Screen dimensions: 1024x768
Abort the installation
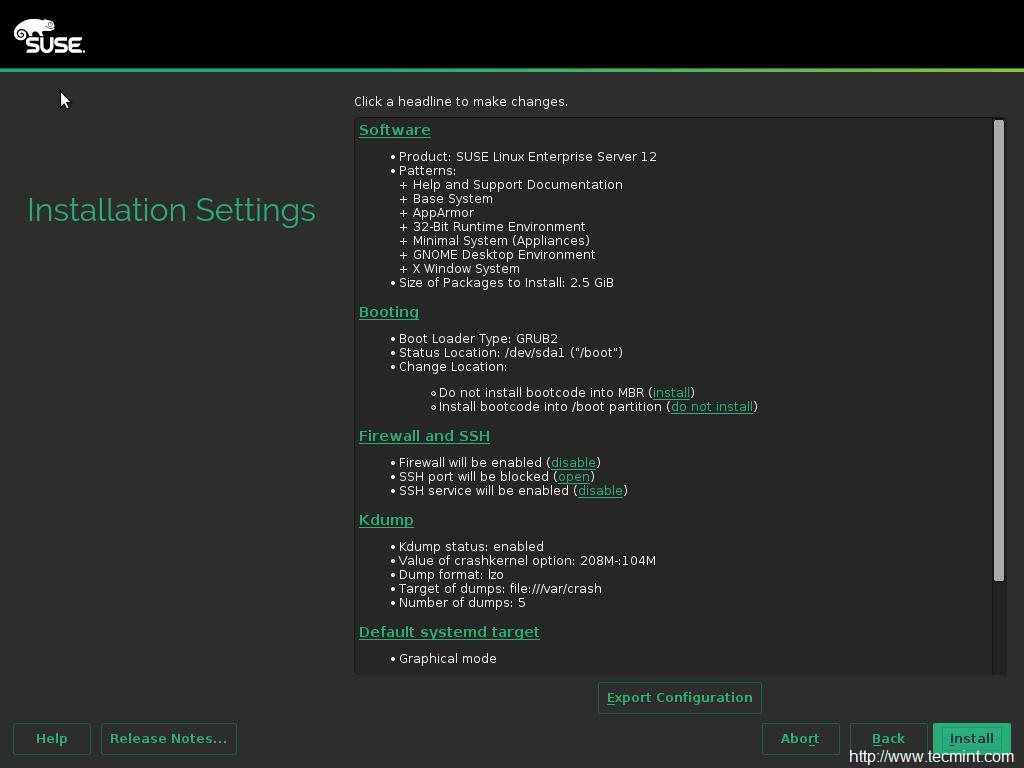coord(800,739)
